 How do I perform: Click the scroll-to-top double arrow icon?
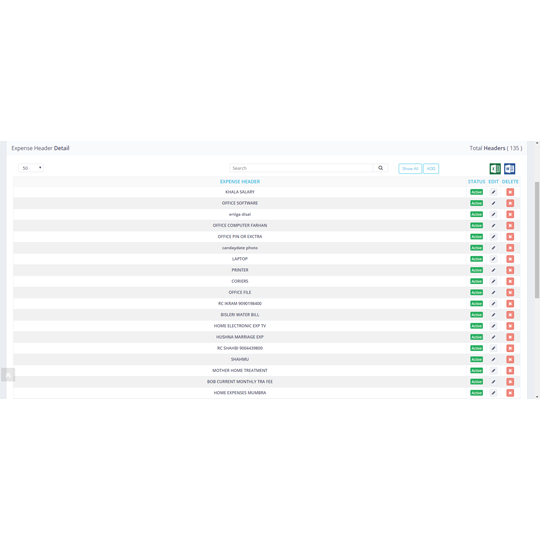(8, 375)
